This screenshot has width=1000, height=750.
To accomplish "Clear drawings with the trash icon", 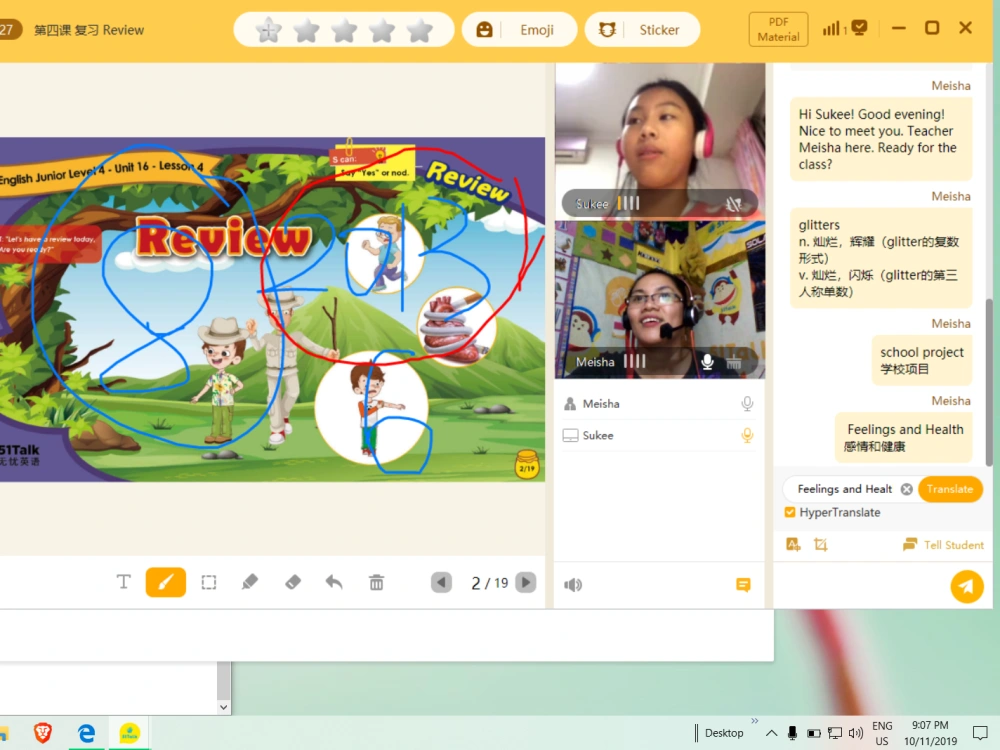I will (x=376, y=582).
